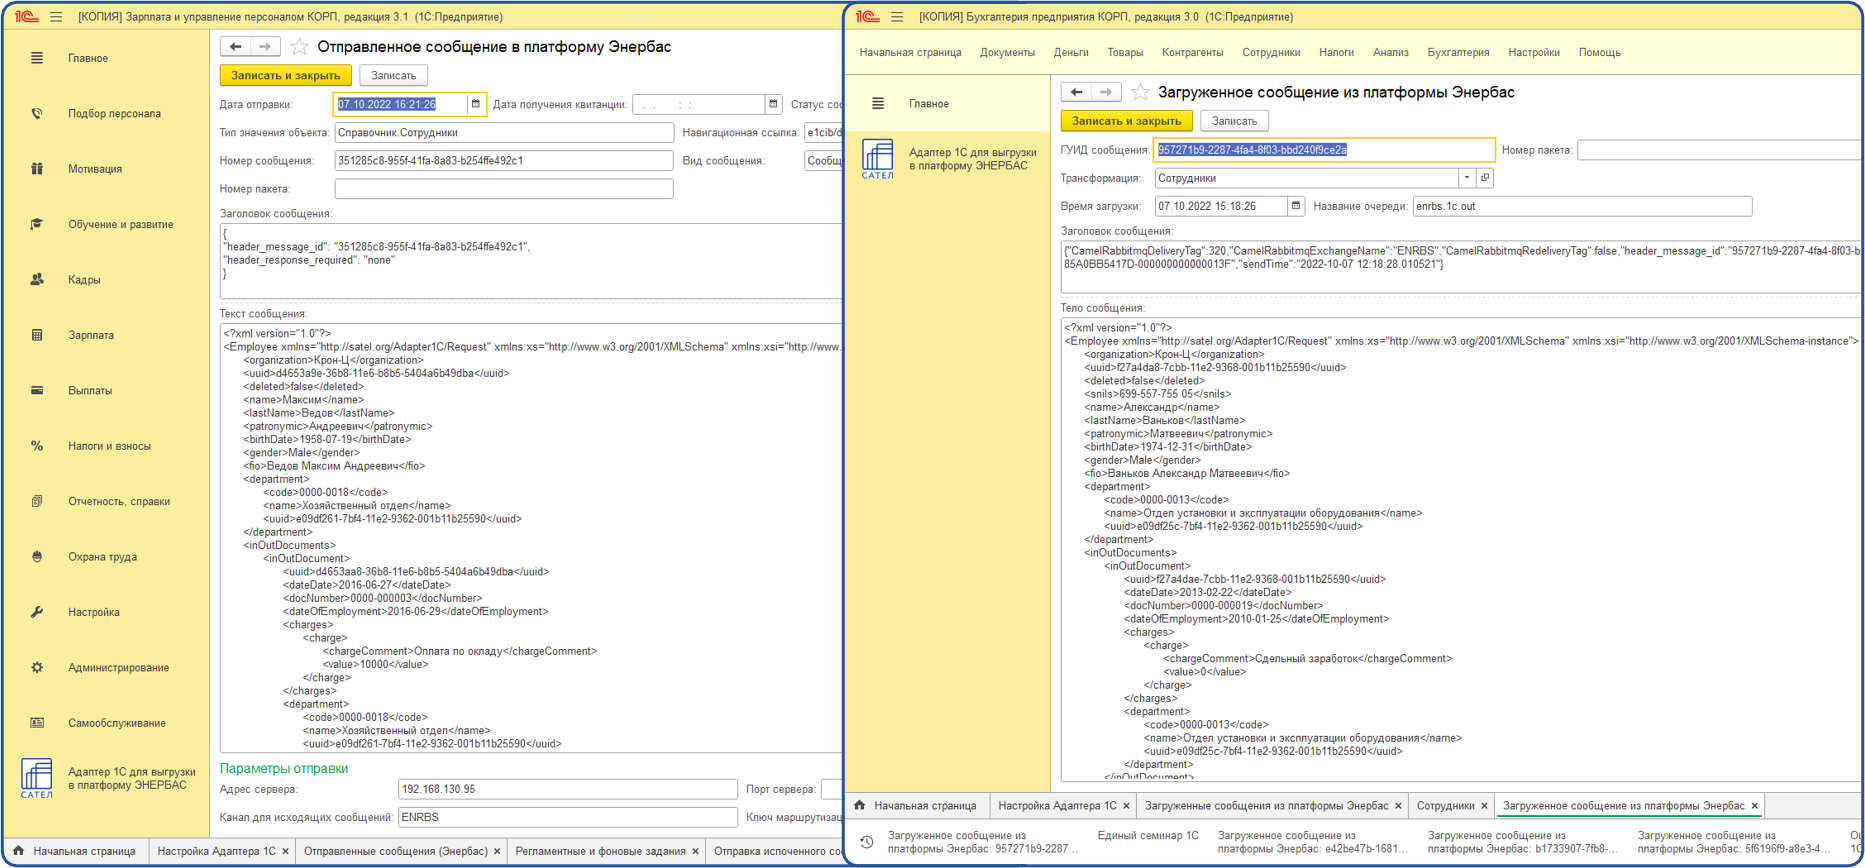Click Записать и закрыть in Загруженное сообщение

1126,121
